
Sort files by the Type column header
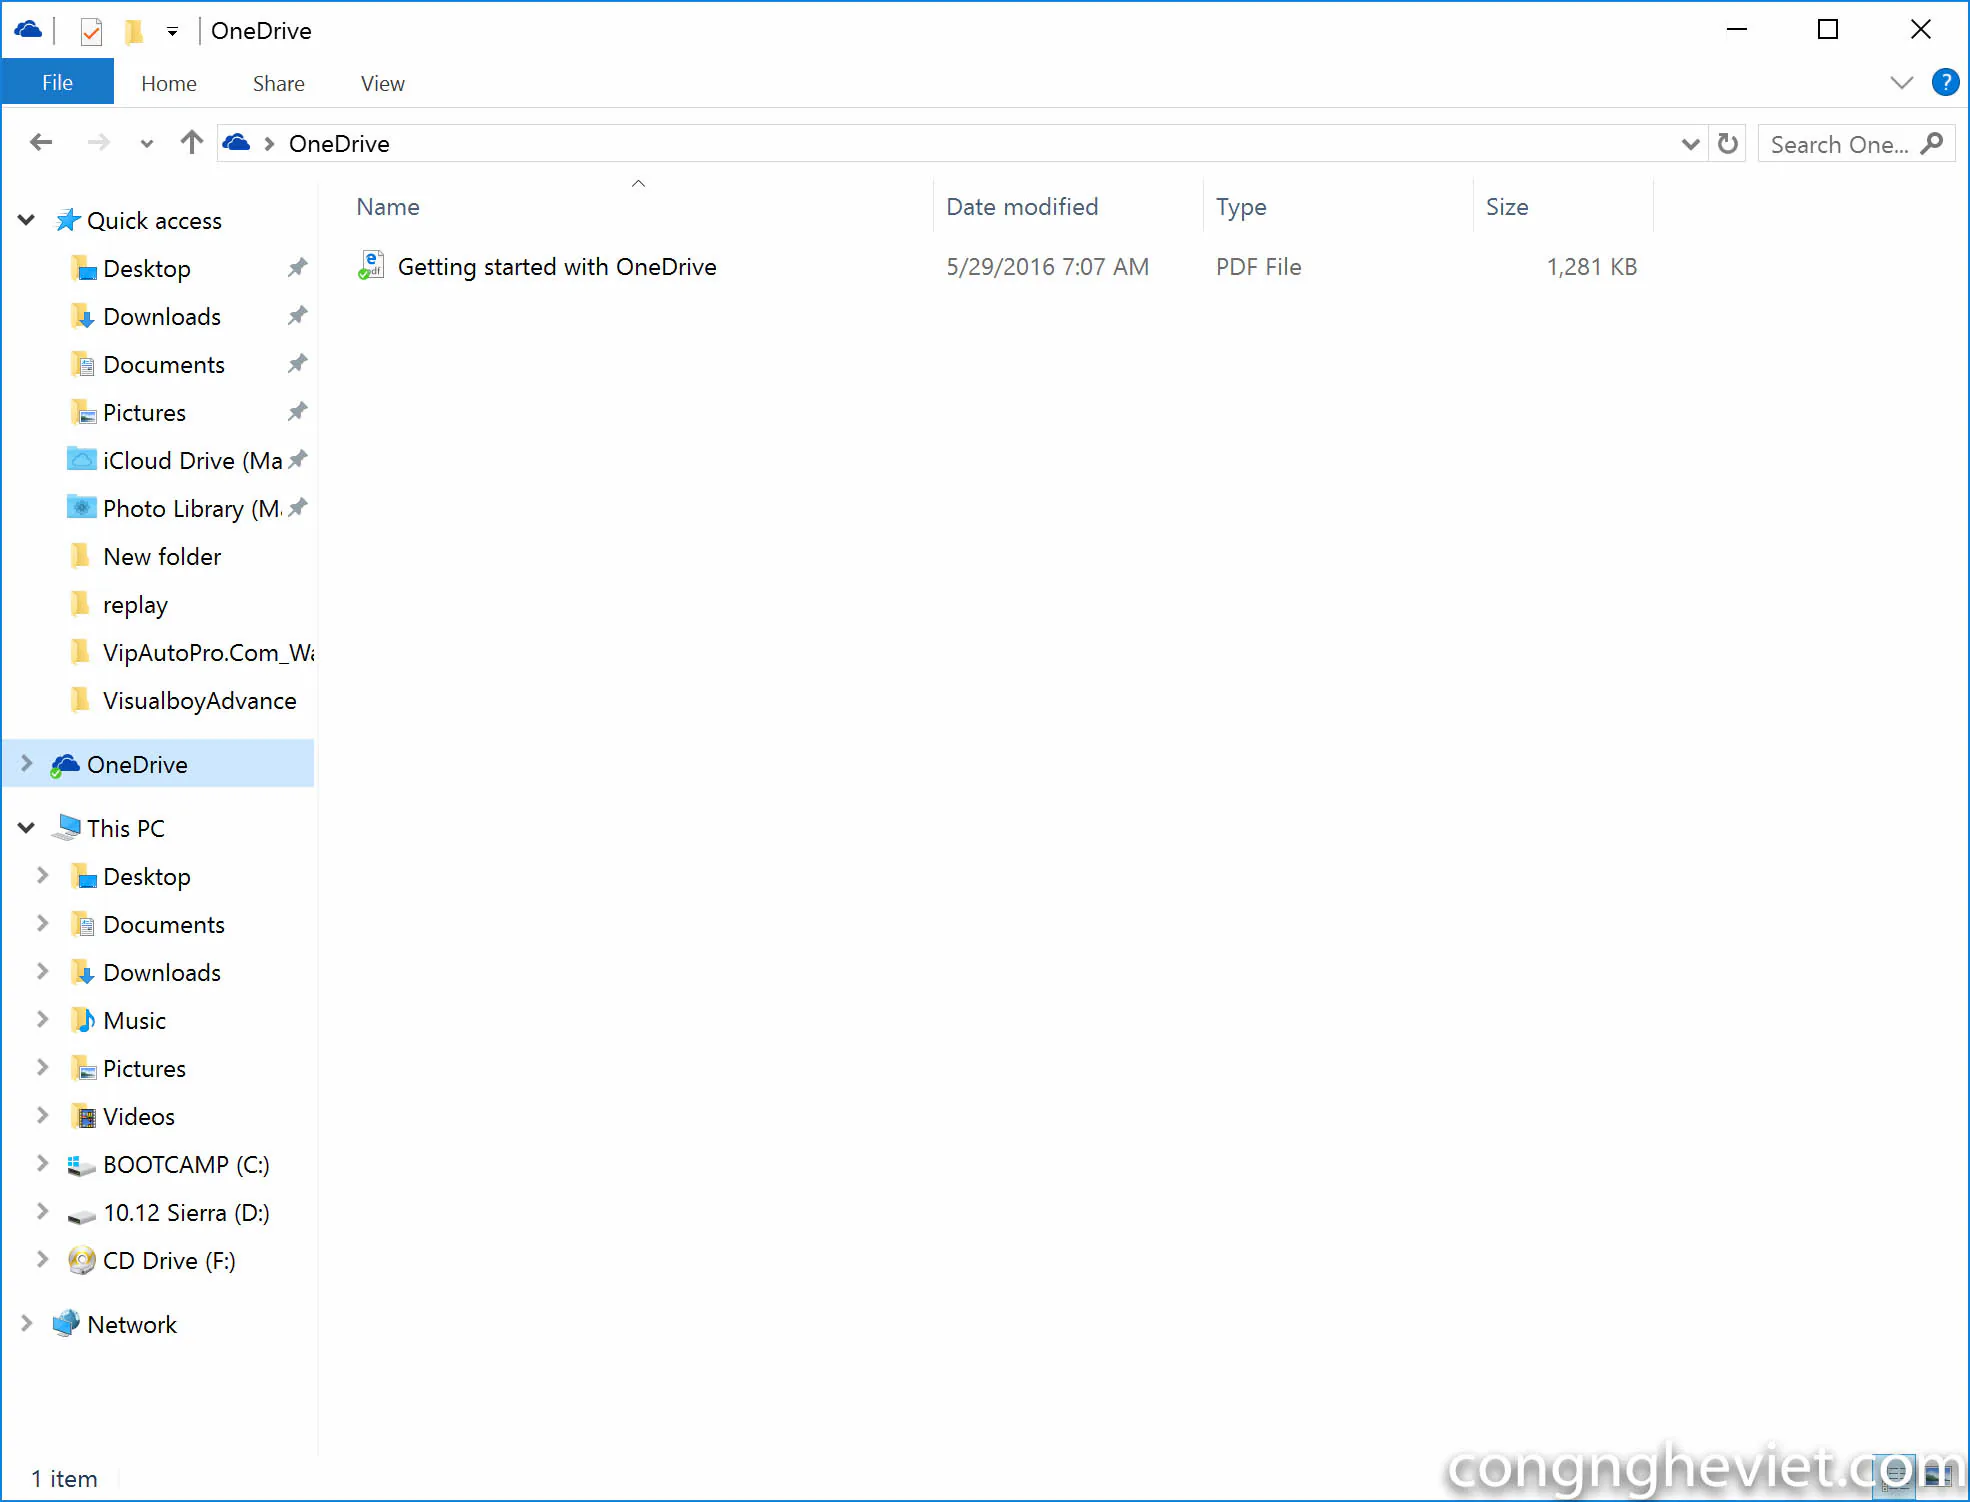tap(1241, 207)
